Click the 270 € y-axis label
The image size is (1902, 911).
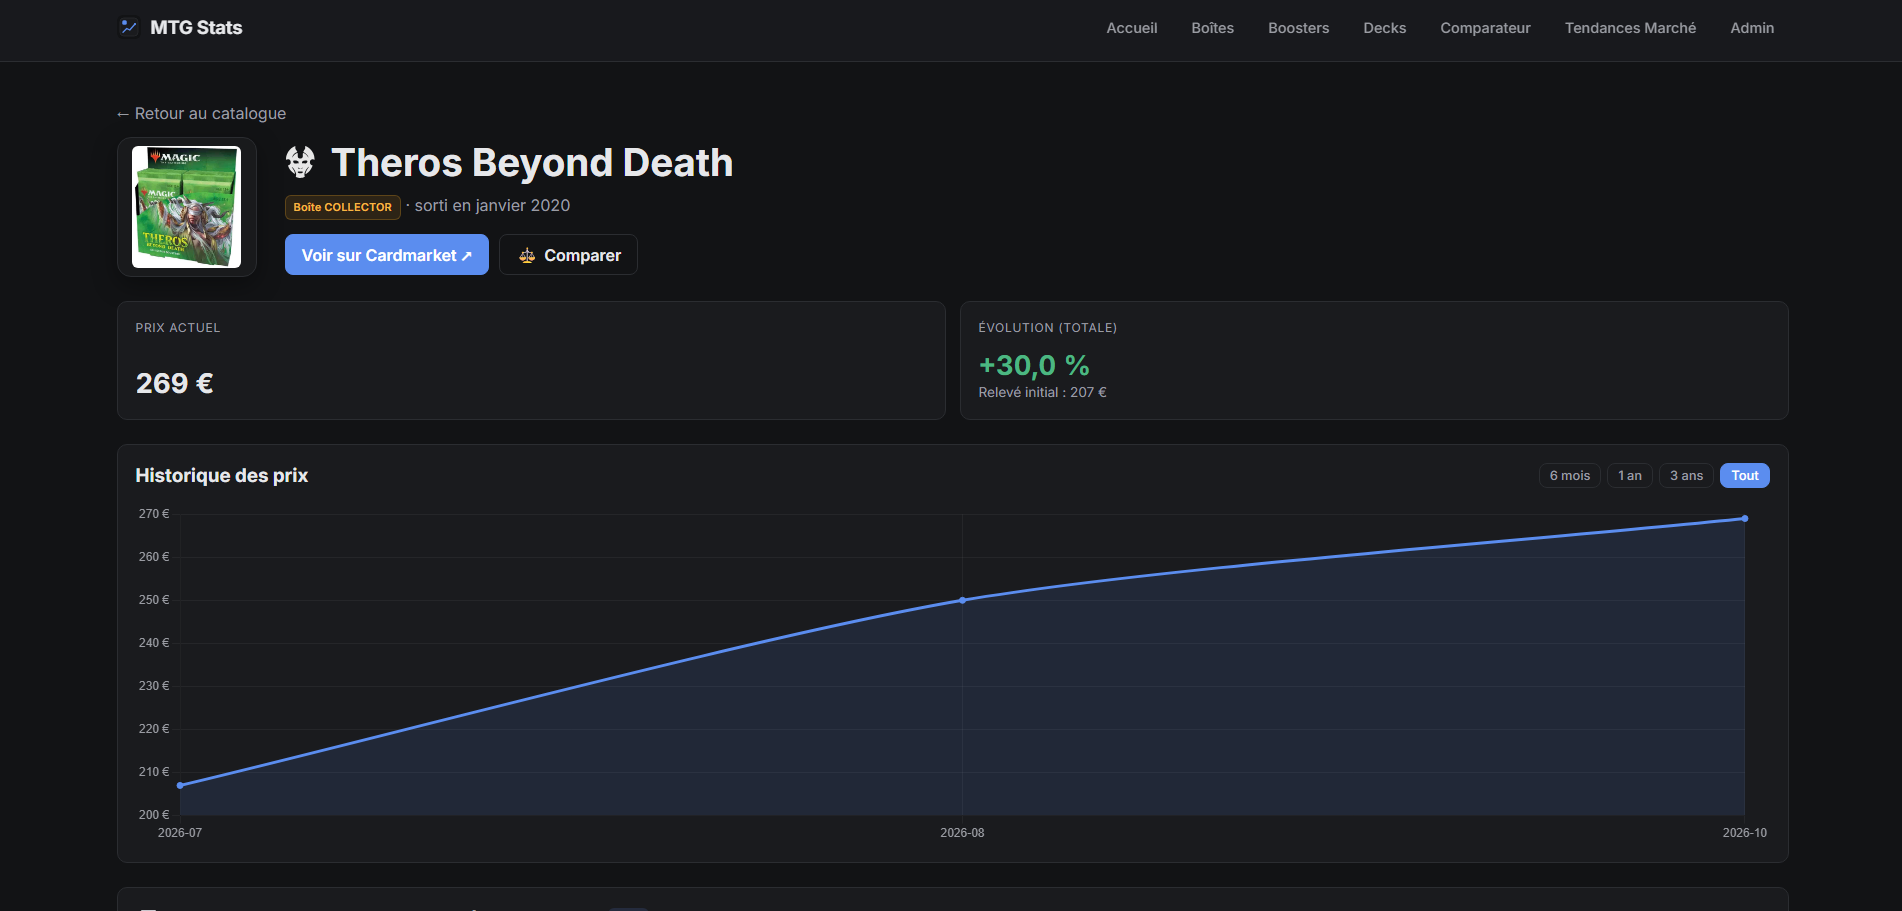pos(154,514)
